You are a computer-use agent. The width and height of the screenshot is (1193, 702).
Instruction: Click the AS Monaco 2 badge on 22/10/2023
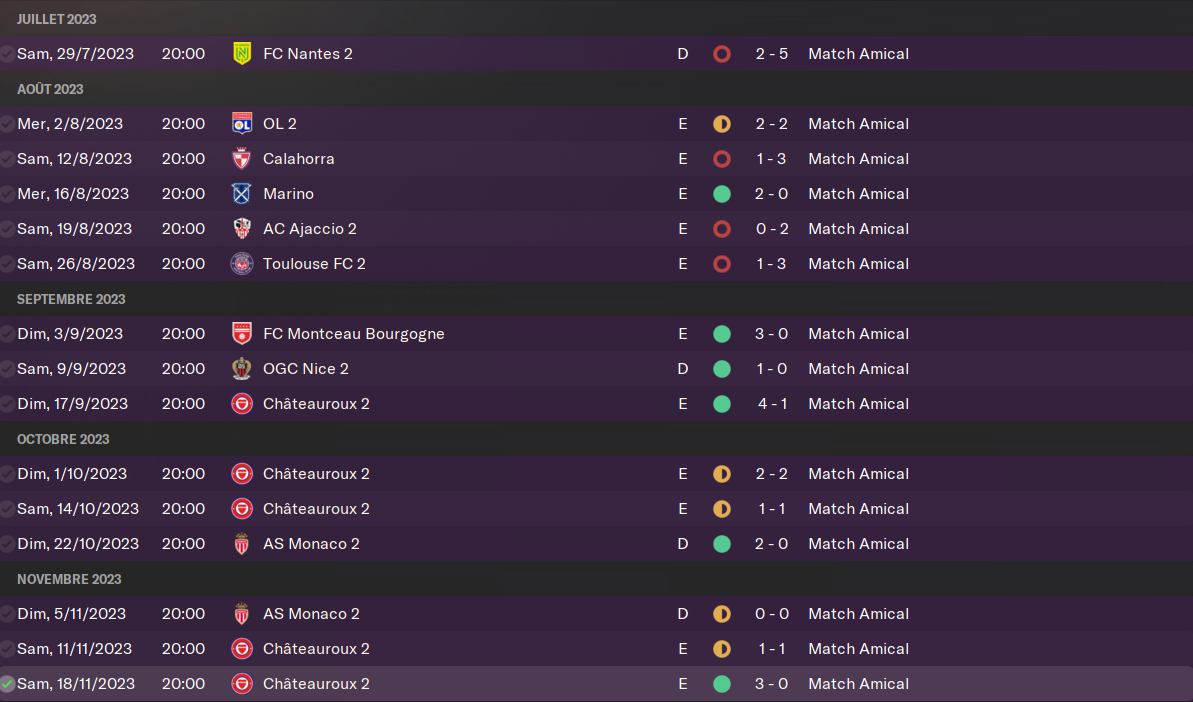241,544
